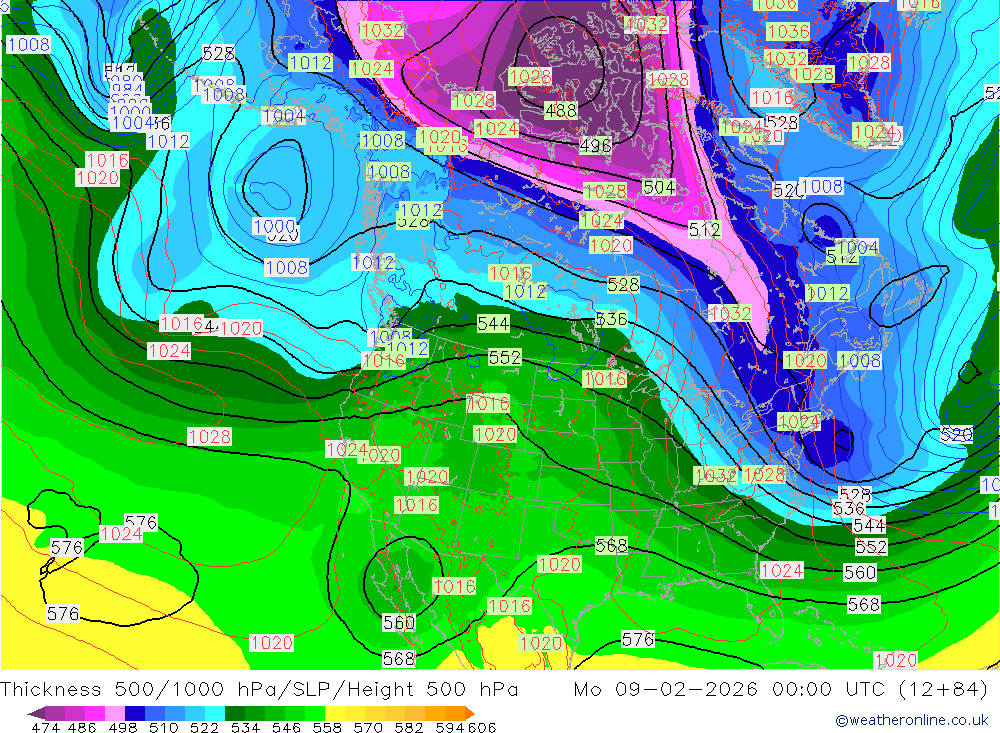Viewport: 1000px width, 733px height.
Task: Pick the dark purple left-arrow end of the legend
Action: click(x=36, y=713)
